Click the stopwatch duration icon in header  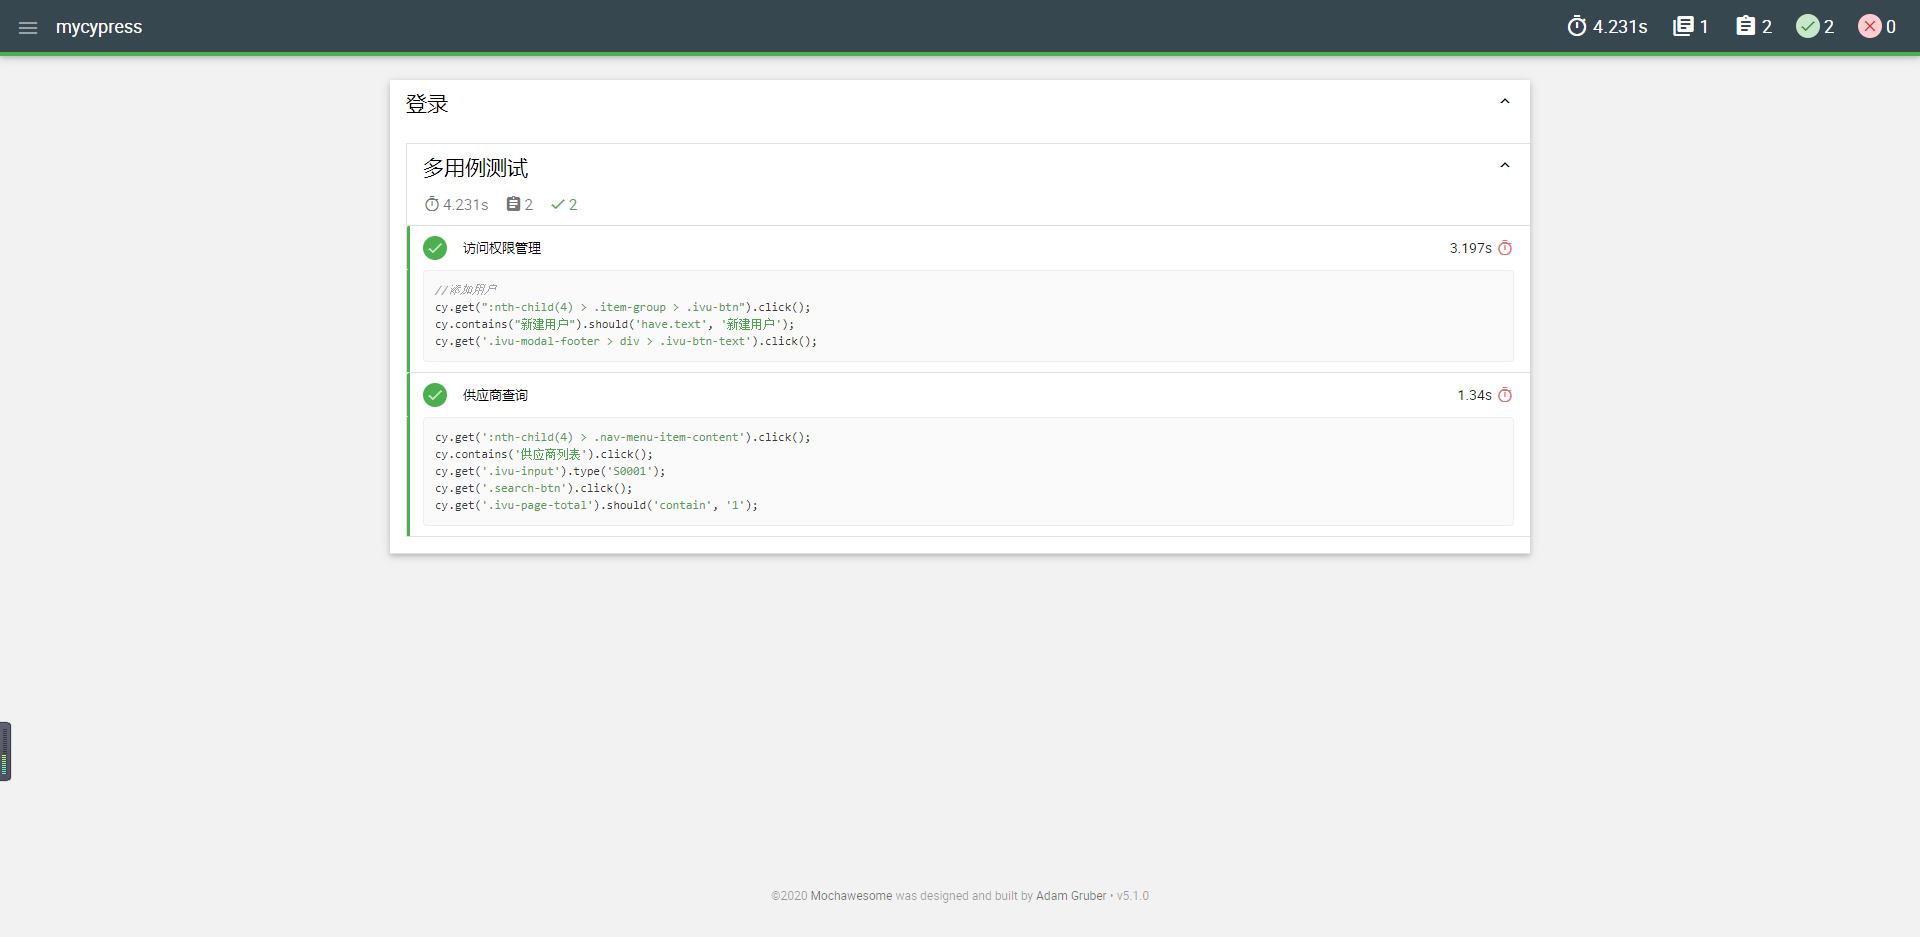(x=1577, y=26)
